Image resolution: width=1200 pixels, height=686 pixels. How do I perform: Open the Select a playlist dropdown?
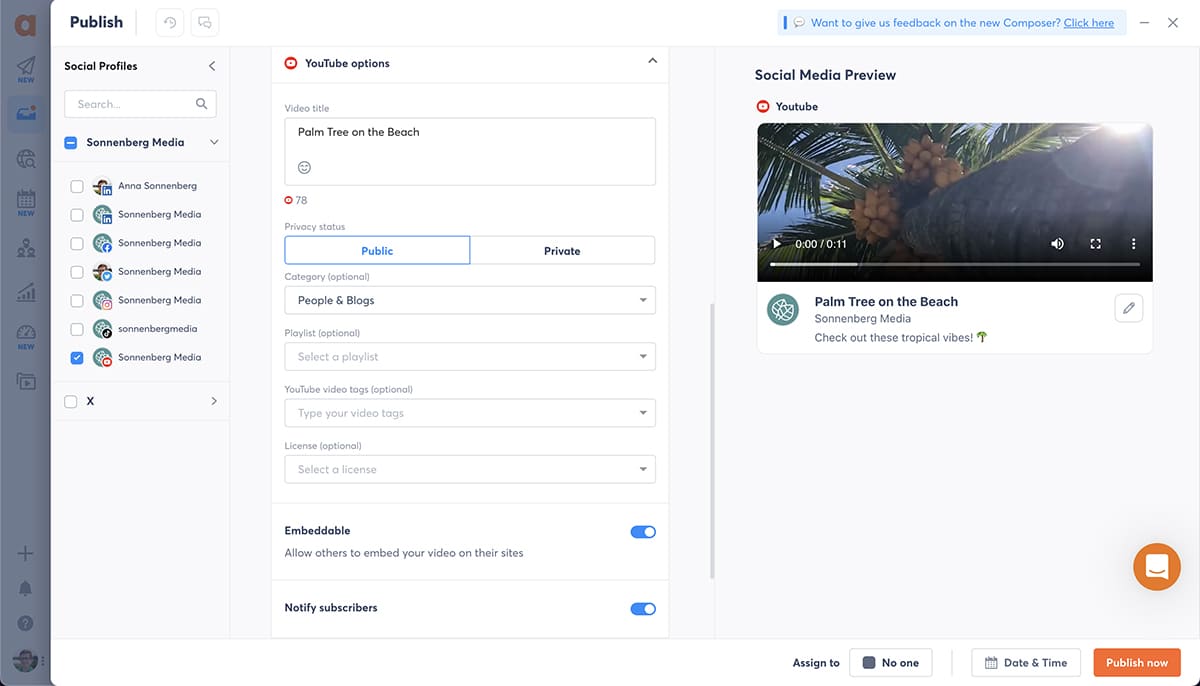coord(470,356)
